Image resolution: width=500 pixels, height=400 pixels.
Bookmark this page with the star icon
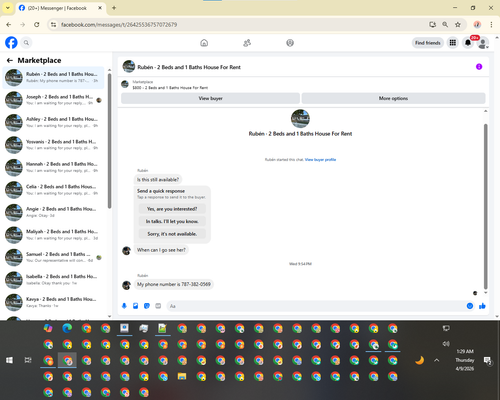pyautogui.click(x=458, y=25)
